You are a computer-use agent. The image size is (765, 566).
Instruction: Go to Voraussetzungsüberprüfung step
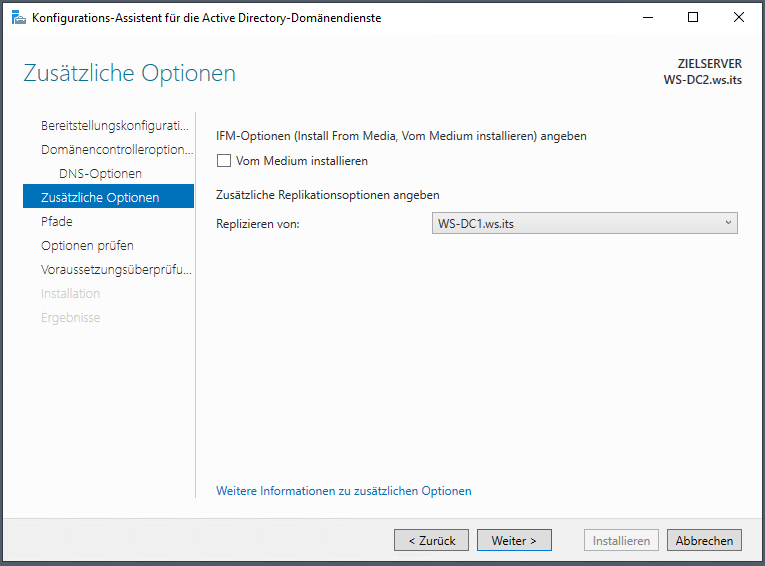[116, 269]
